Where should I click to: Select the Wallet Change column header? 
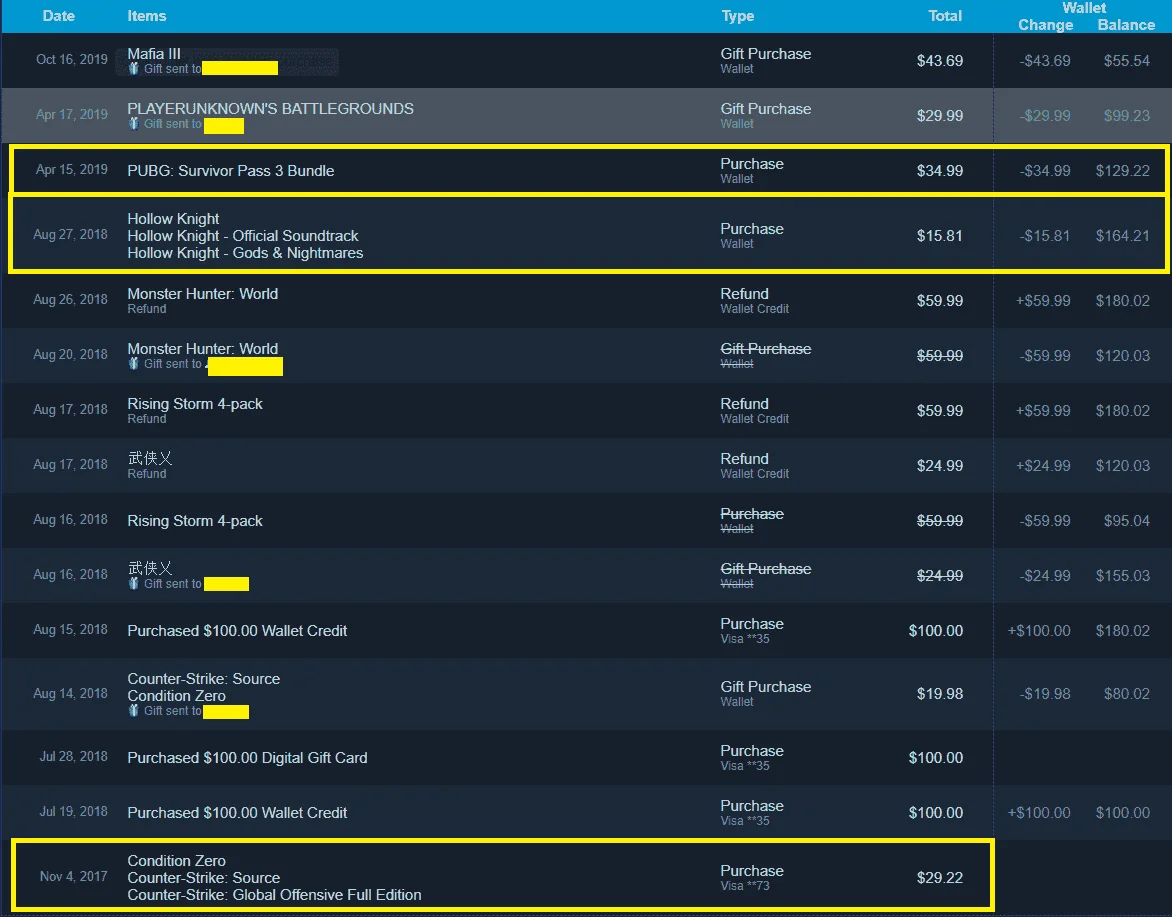[x=1046, y=25]
